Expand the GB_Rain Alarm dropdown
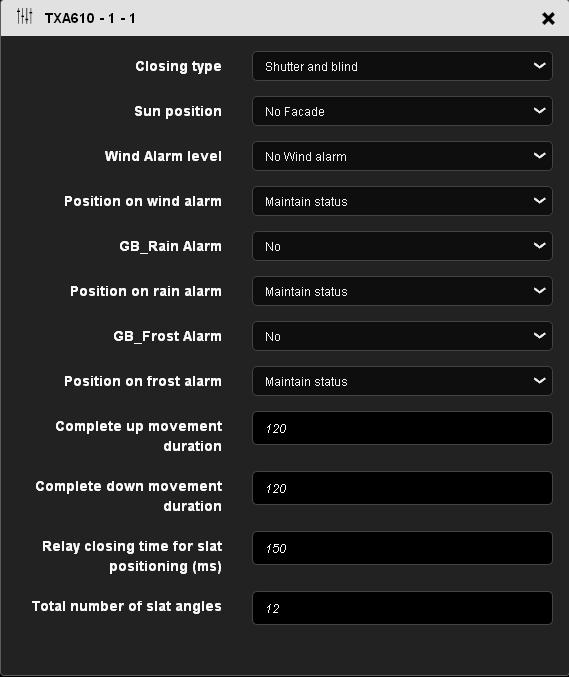The height and width of the screenshot is (677, 569). tap(402, 246)
